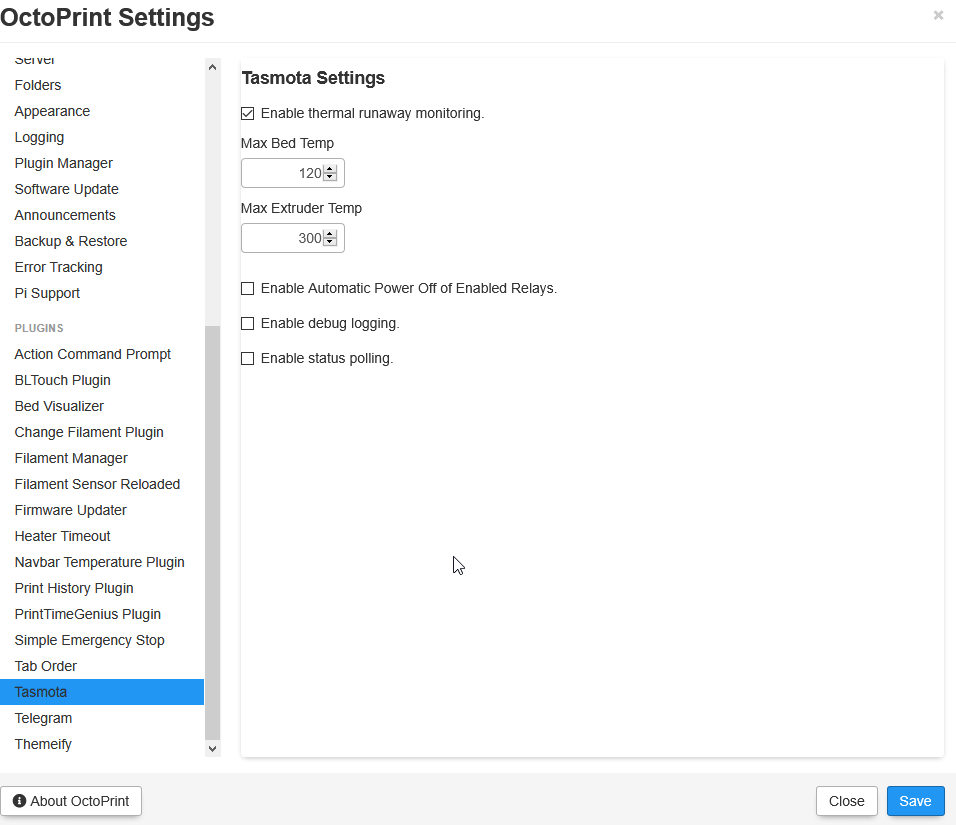Close the settings dialog

[846, 801]
